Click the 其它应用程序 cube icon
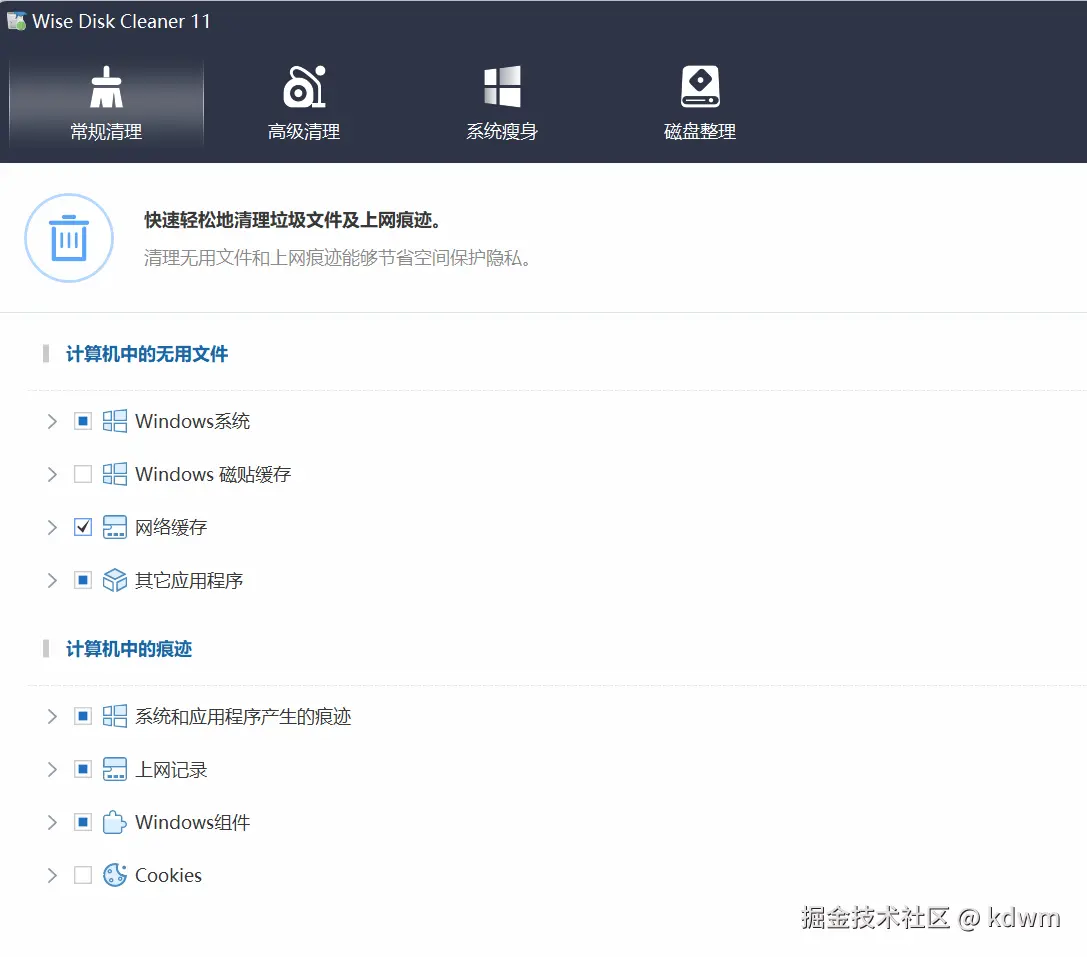The image size is (1087, 957). click(114, 580)
